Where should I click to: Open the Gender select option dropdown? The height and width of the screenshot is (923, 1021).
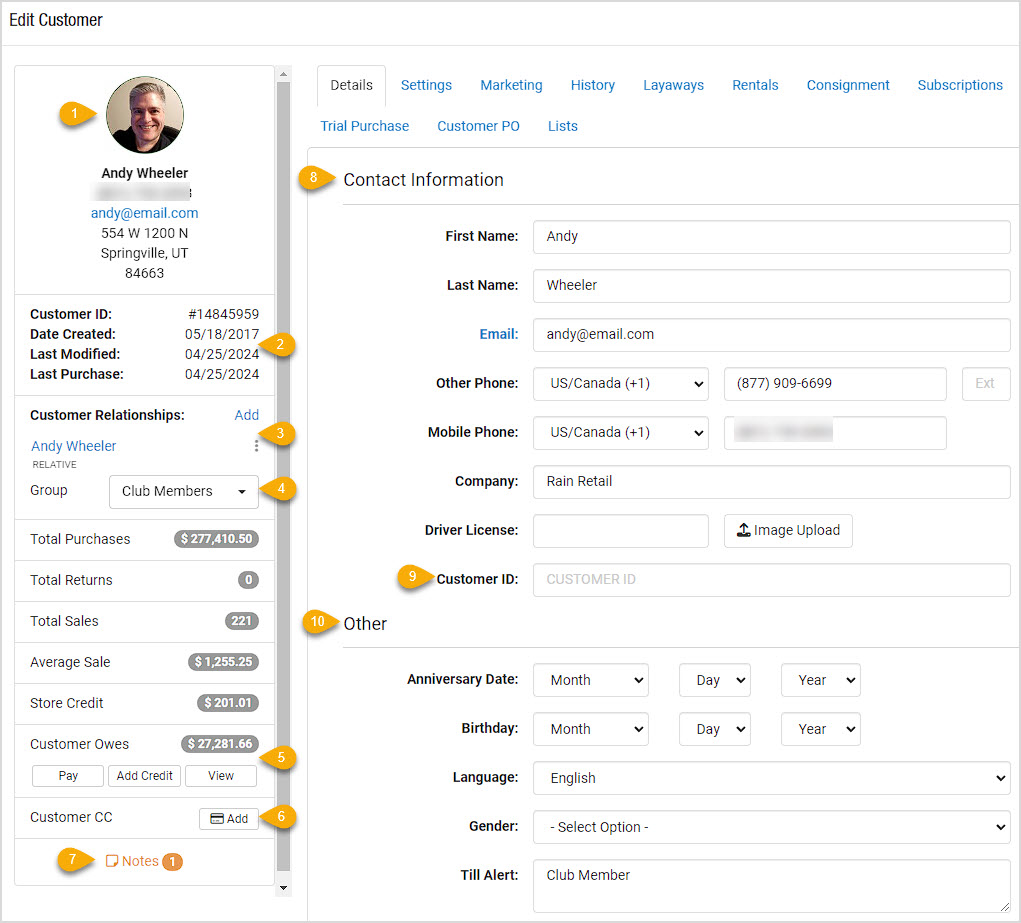tap(771, 827)
